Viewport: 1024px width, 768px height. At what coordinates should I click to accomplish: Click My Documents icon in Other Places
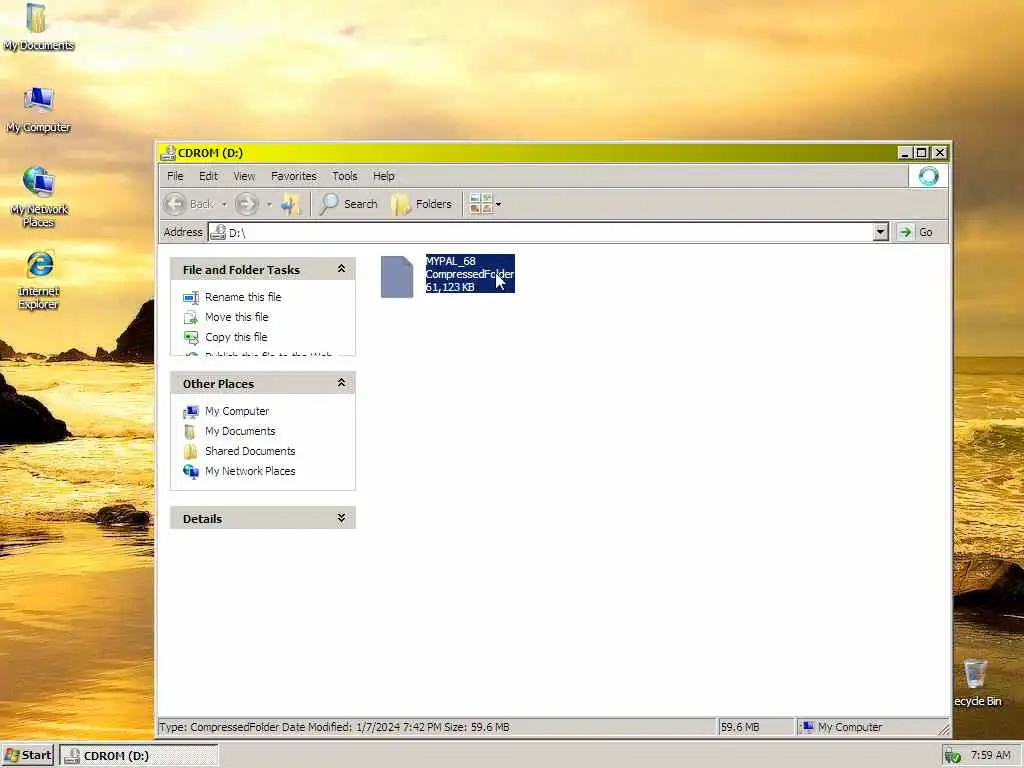click(190, 432)
